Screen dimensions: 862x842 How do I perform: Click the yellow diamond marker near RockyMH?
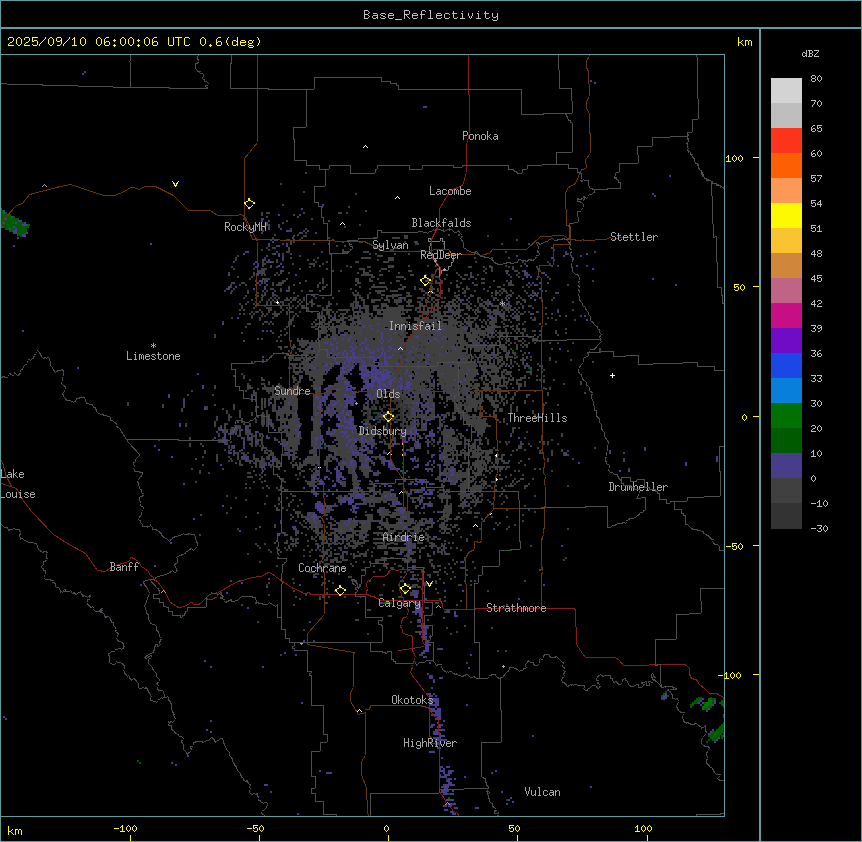pyautogui.click(x=249, y=204)
